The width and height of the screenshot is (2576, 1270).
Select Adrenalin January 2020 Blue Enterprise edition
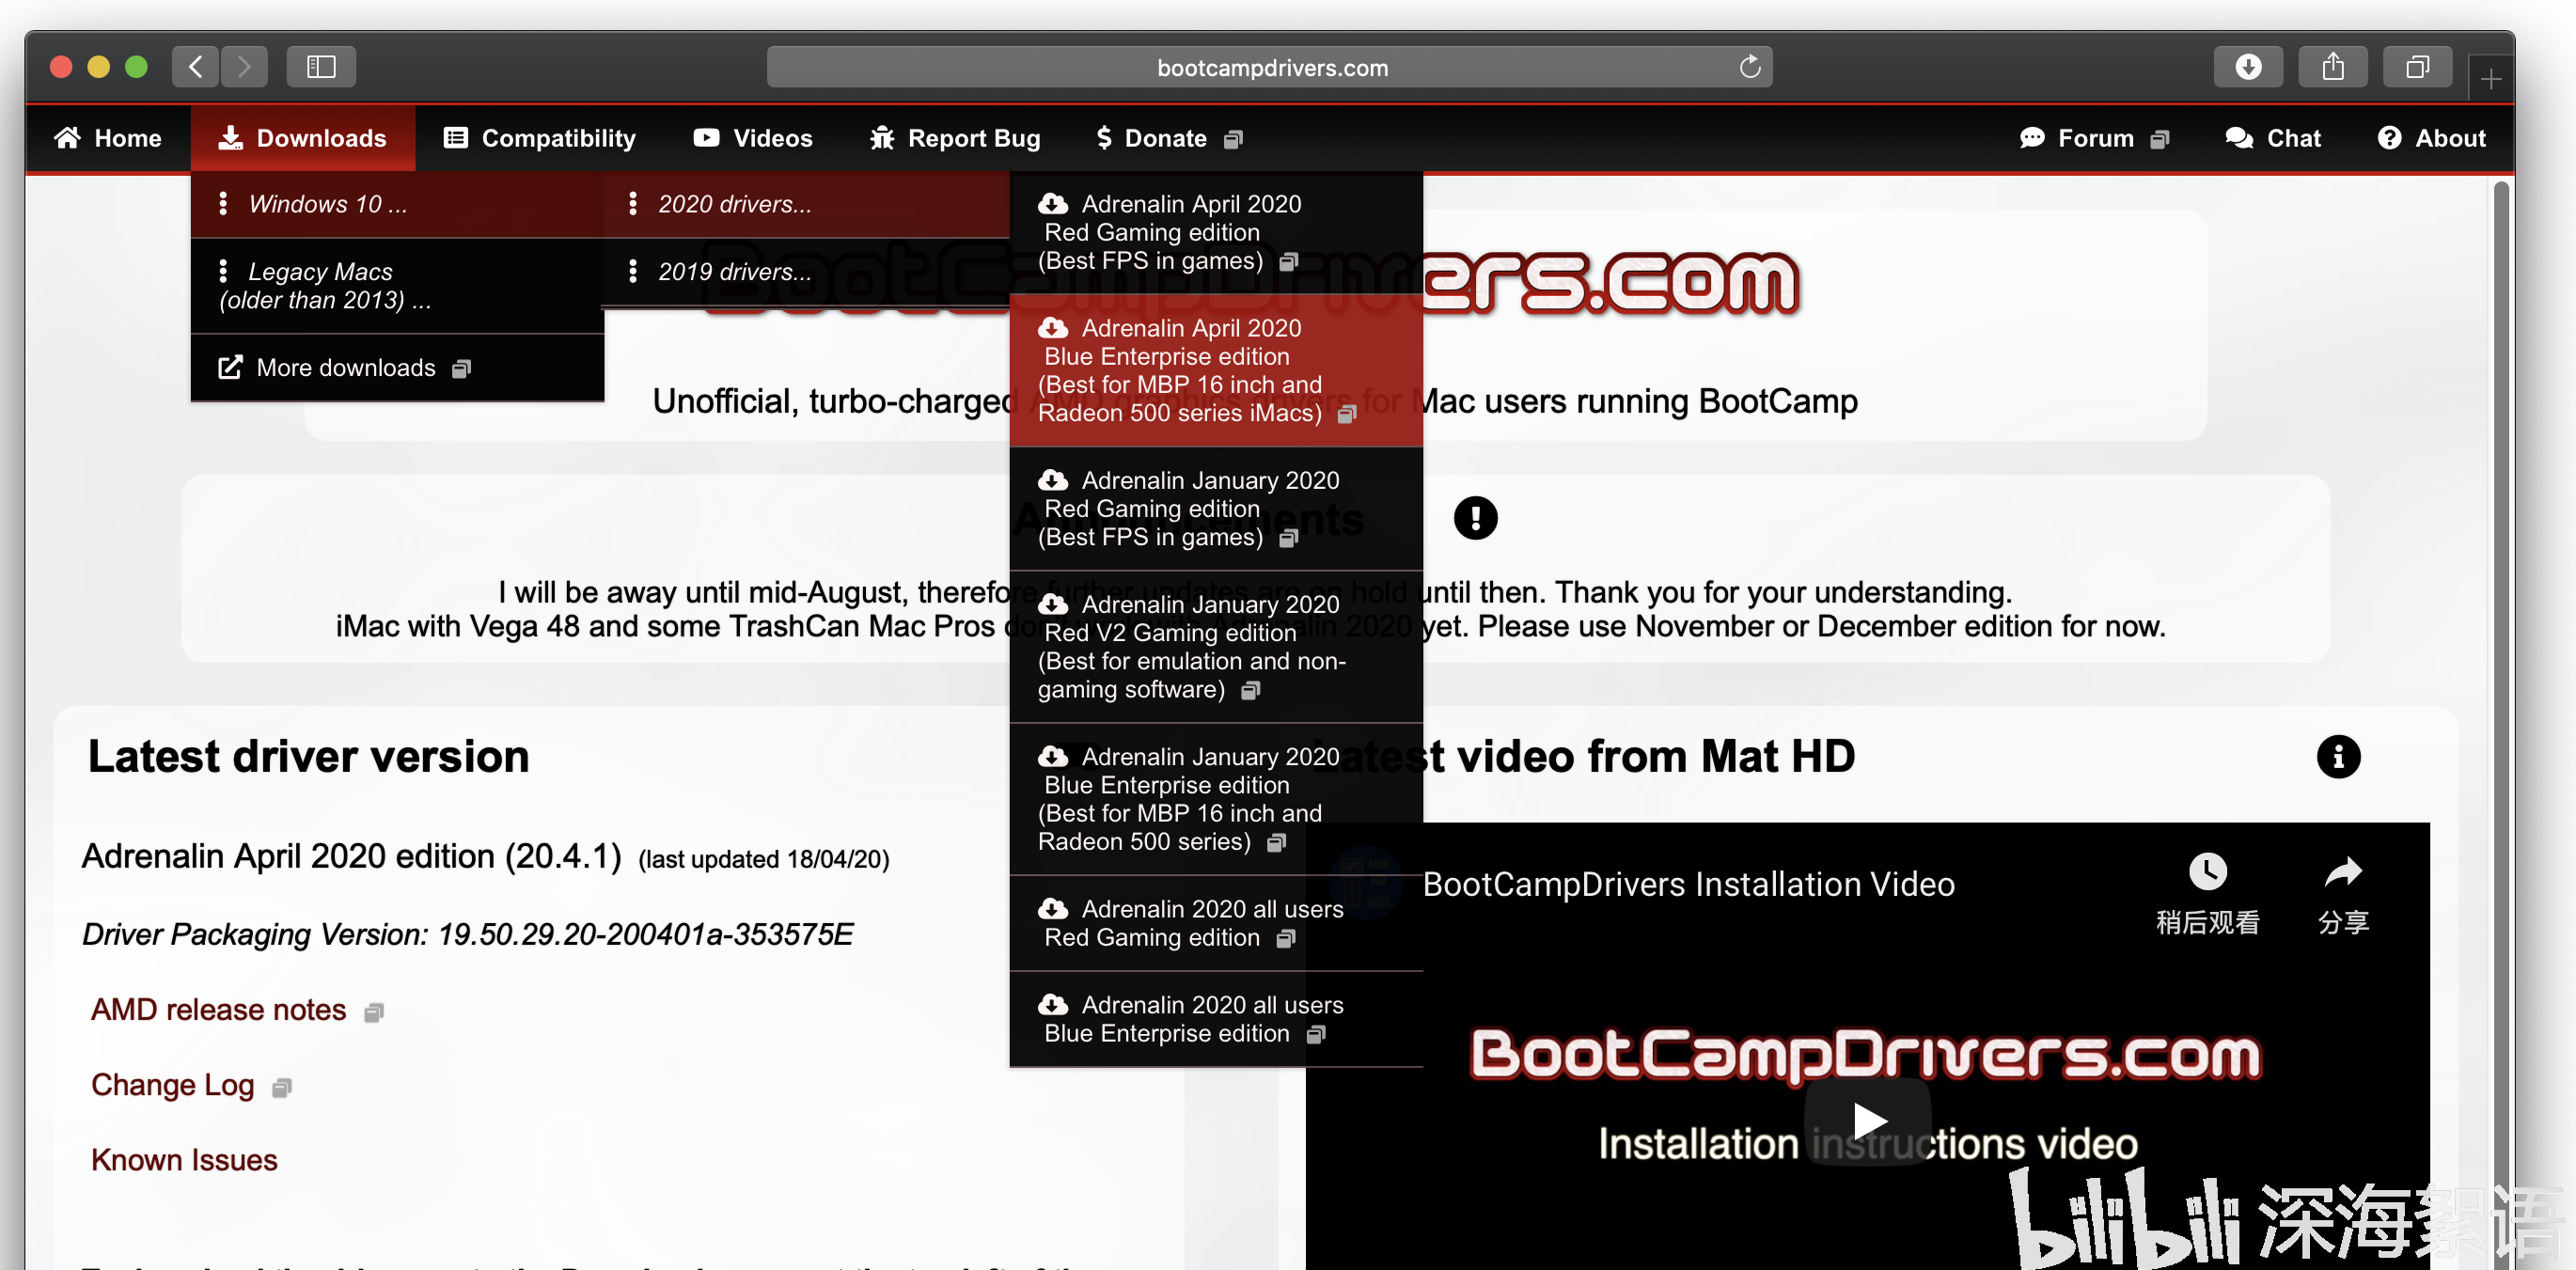click(x=1216, y=799)
